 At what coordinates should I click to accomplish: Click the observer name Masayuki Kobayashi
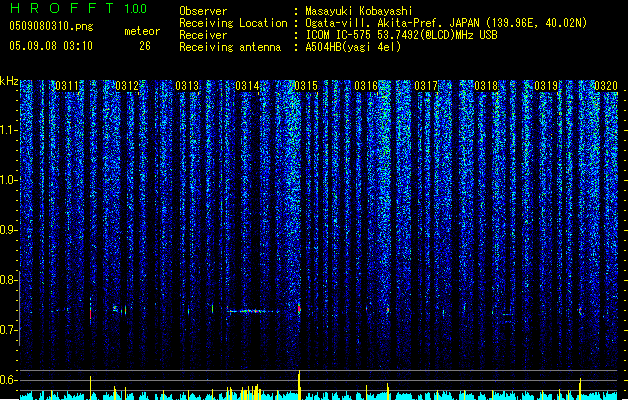(x=359, y=11)
